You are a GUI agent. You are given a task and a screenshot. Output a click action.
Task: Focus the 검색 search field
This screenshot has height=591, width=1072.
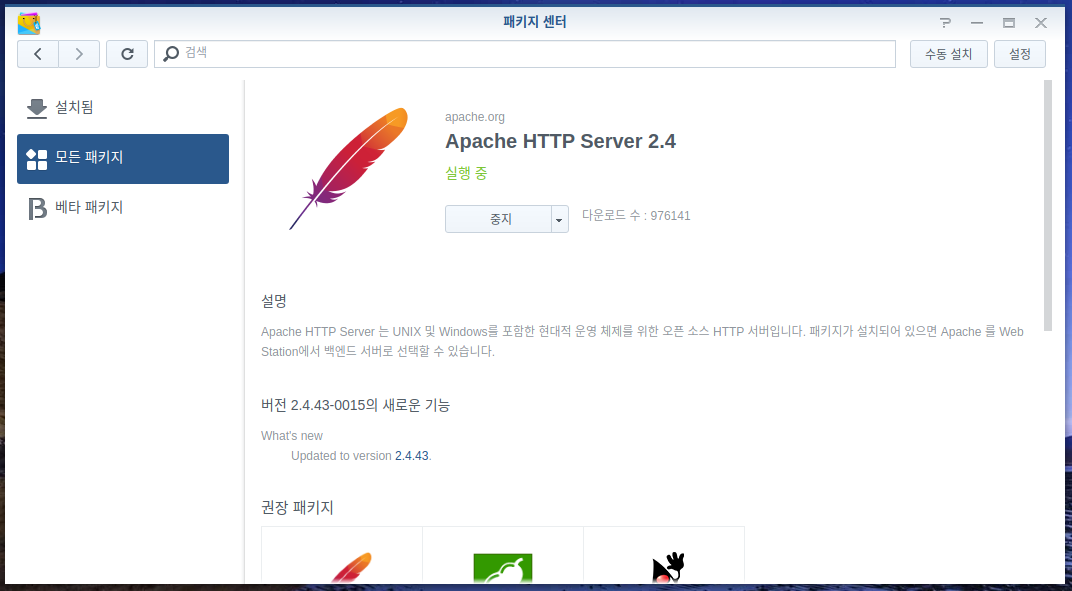pos(524,54)
